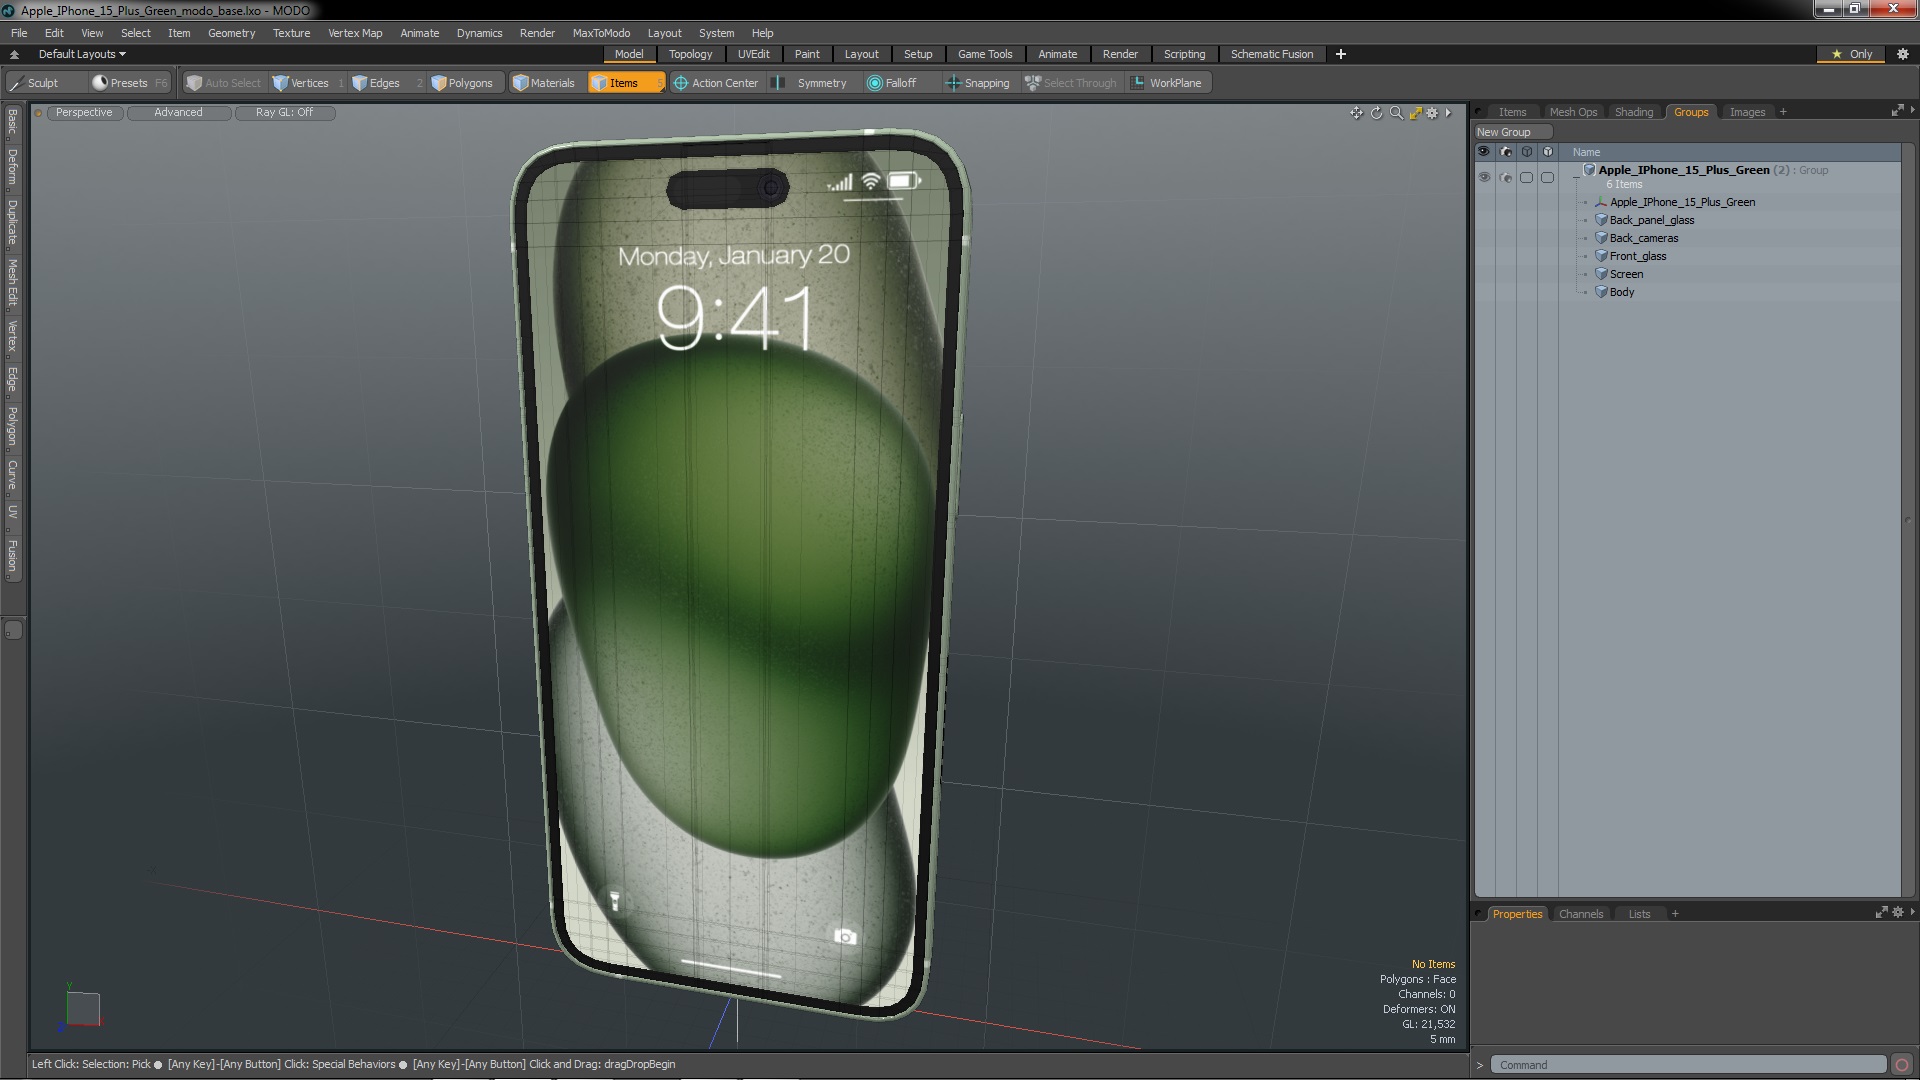Viewport: 1920px width, 1080px height.
Task: Click the New Group button
Action: (1512, 132)
